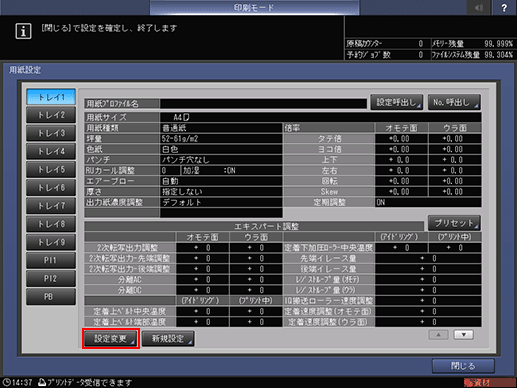Click the 先端イレース量 value
Image resolution: width=517 pixels, height=388 pixels.
tap(428, 258)
